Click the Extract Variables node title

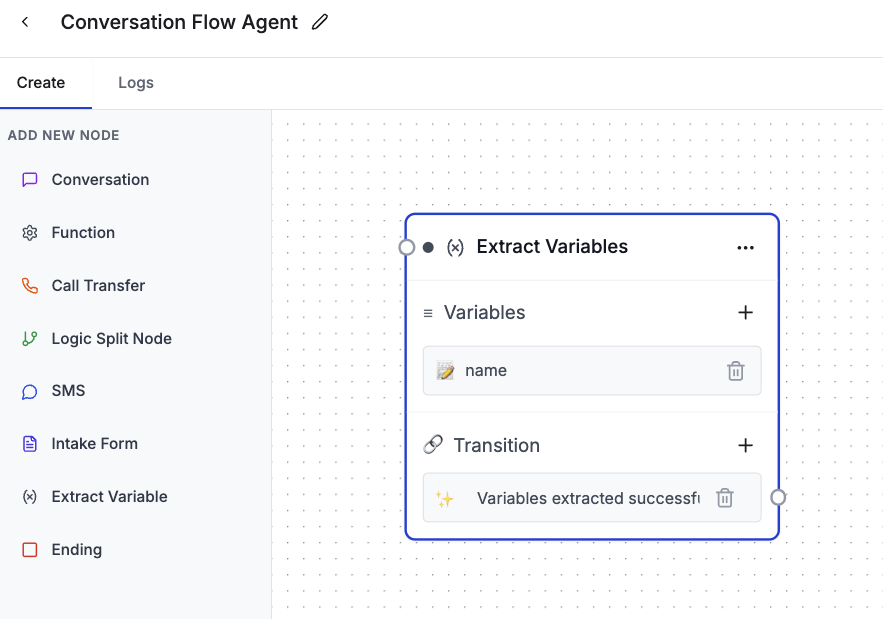tap(552, 247)
